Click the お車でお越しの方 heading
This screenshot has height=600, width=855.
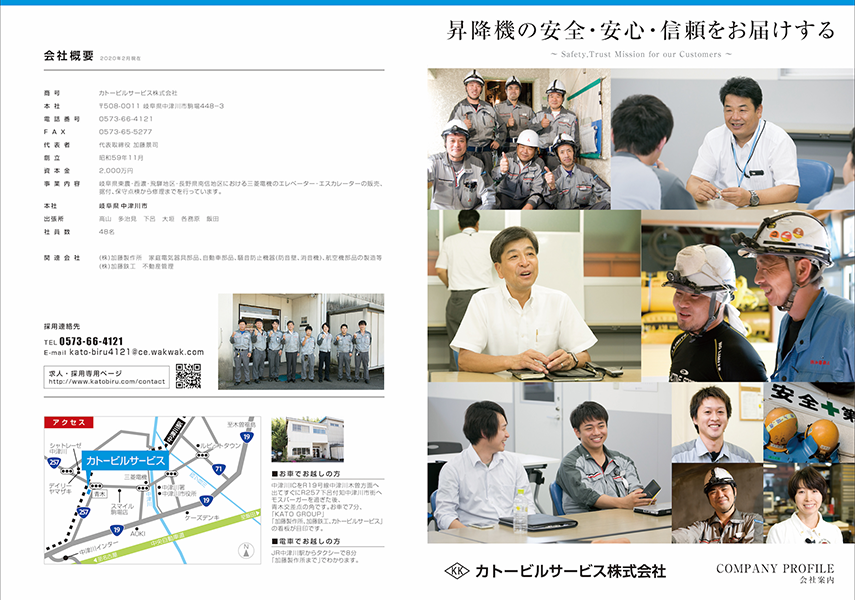pos(306,473)
